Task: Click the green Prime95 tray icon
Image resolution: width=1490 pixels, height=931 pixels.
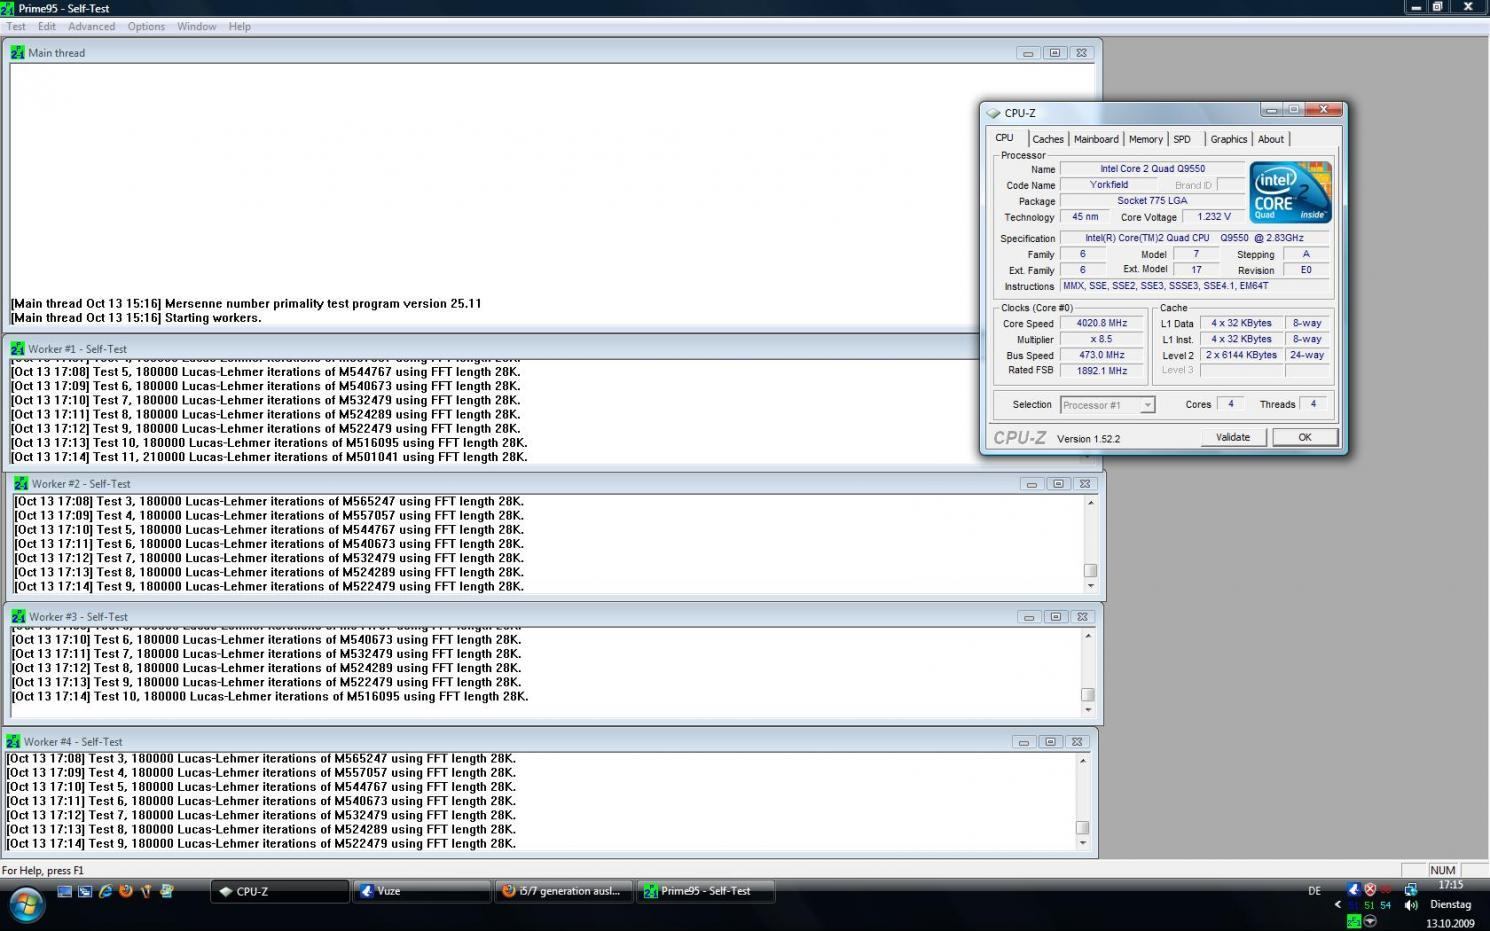Action: tap(1353, 921)
